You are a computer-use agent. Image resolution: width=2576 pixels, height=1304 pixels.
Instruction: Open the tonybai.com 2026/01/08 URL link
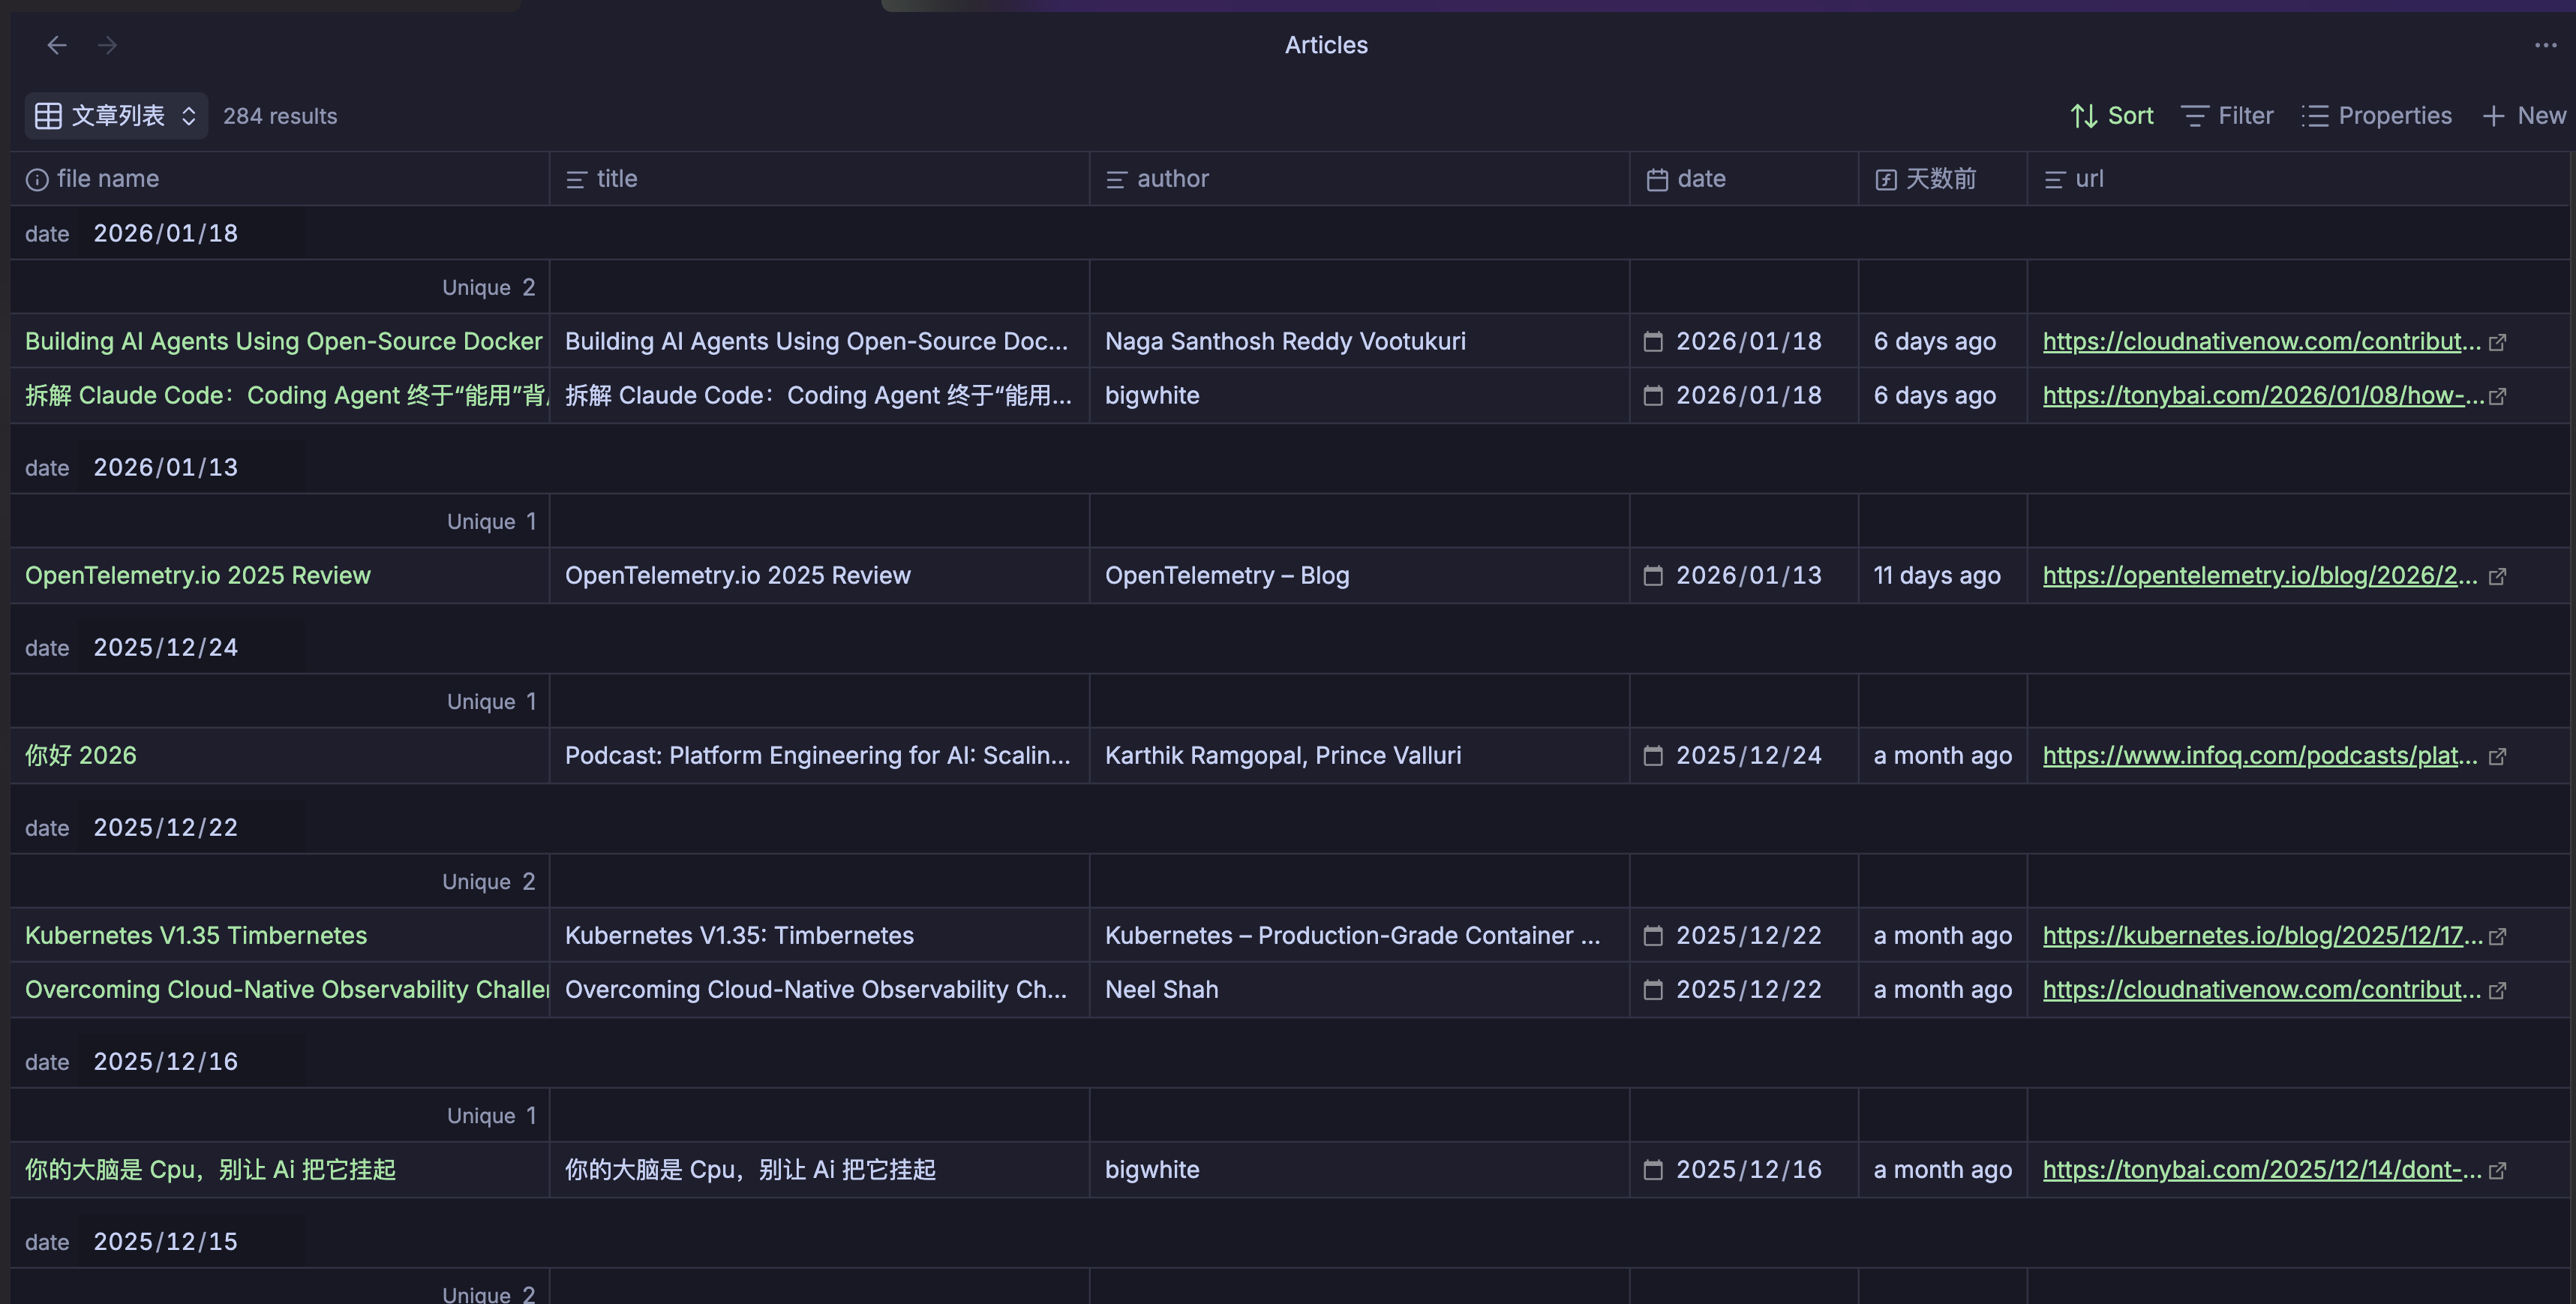2262,396
